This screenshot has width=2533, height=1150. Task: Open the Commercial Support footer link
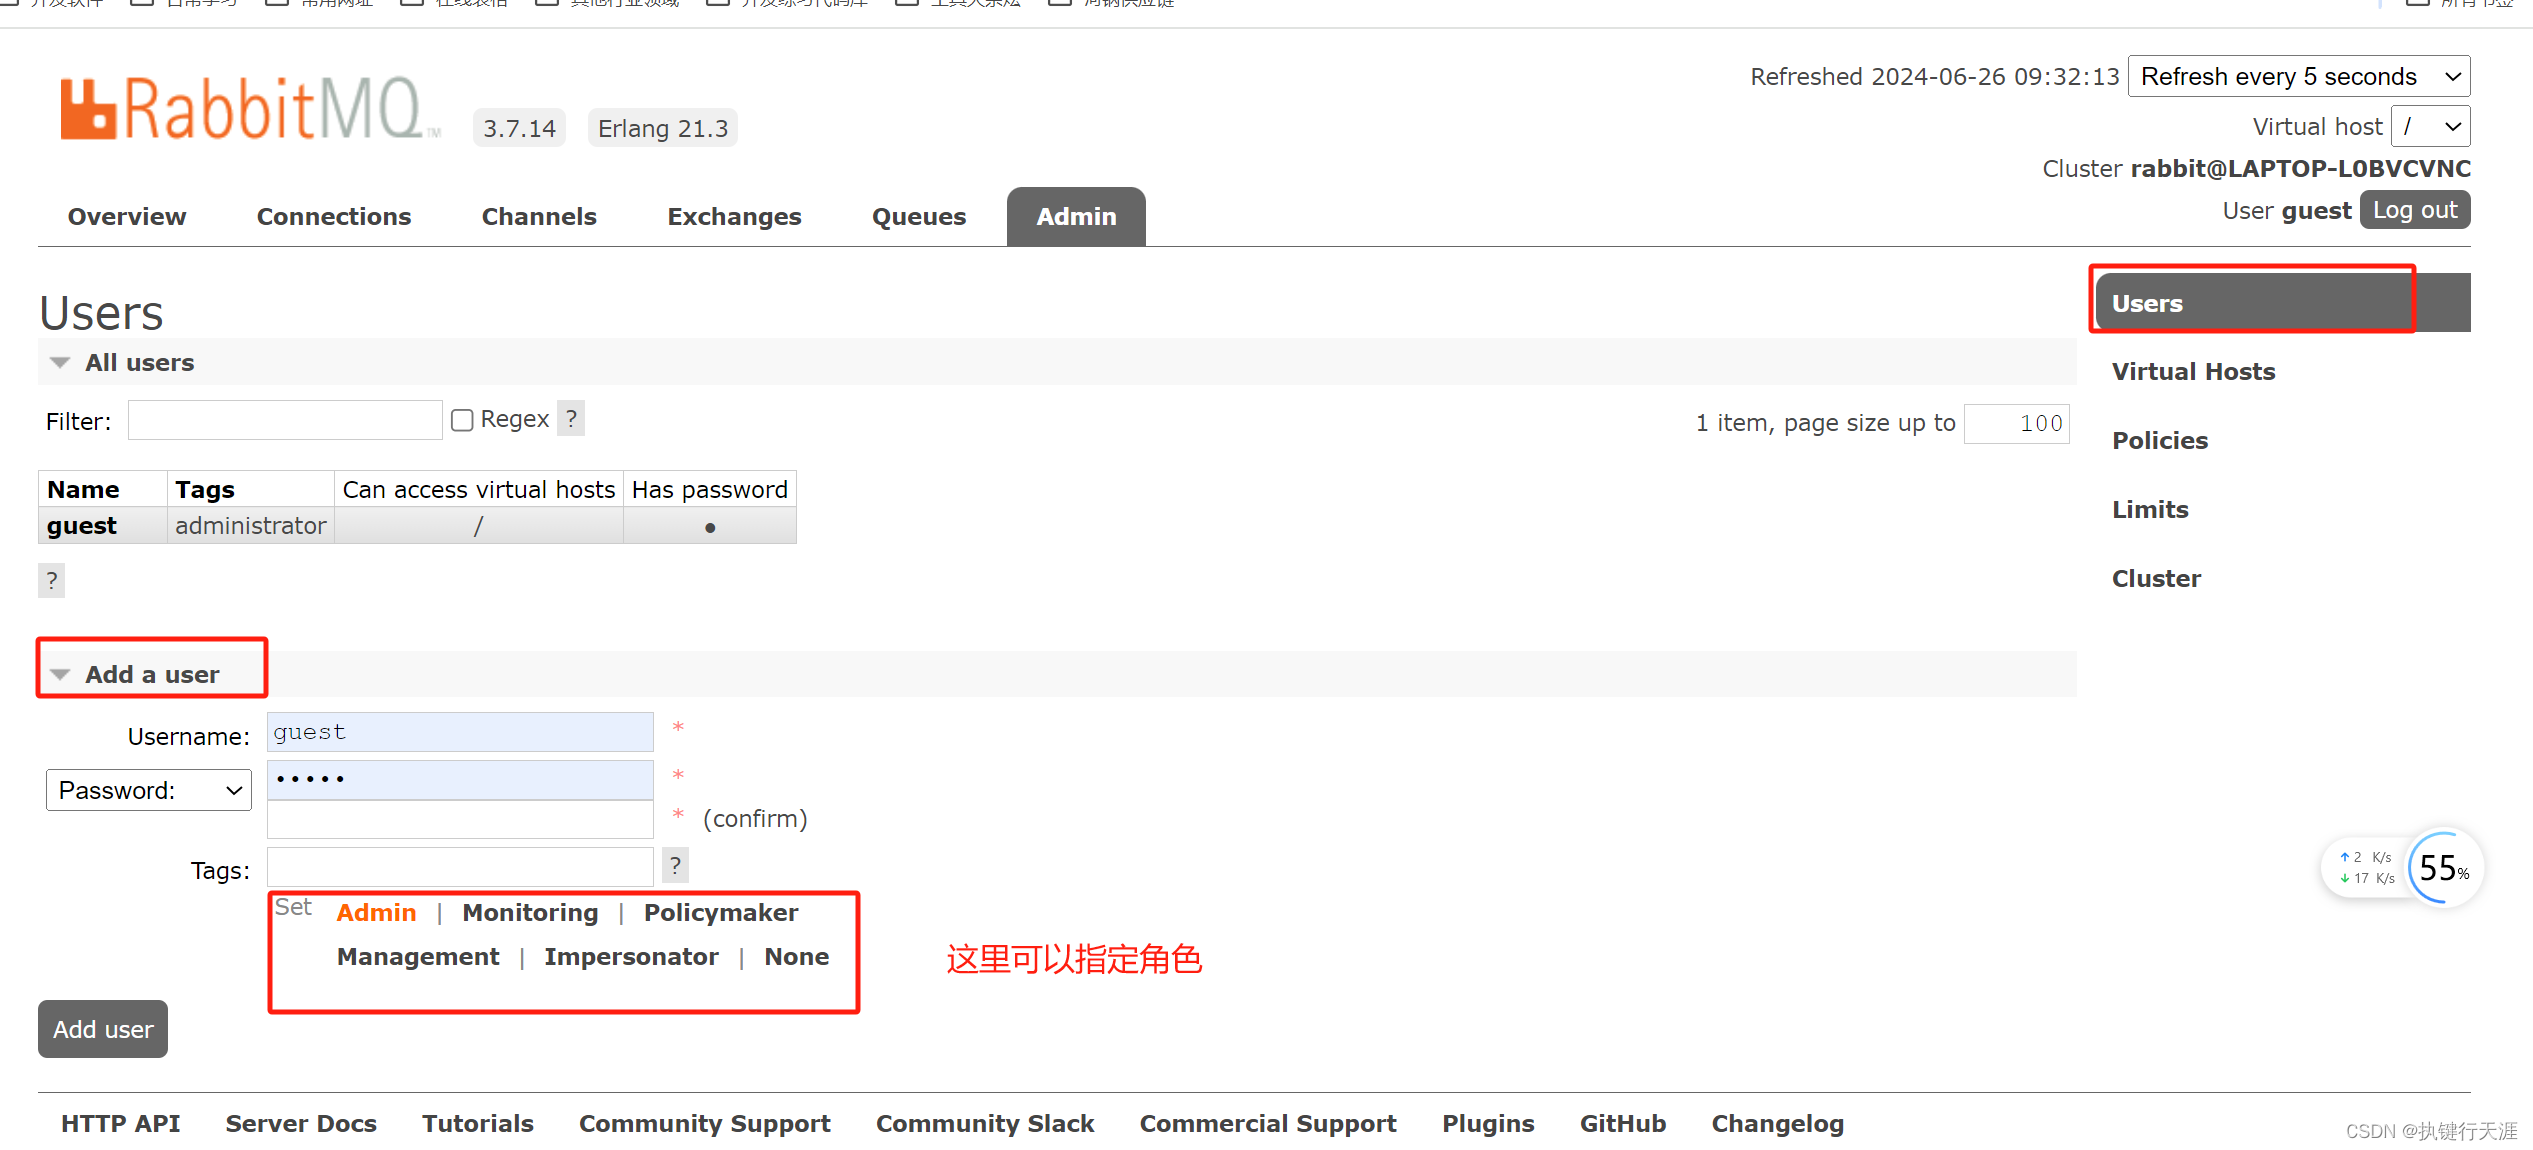(x=1268, y=1124)
